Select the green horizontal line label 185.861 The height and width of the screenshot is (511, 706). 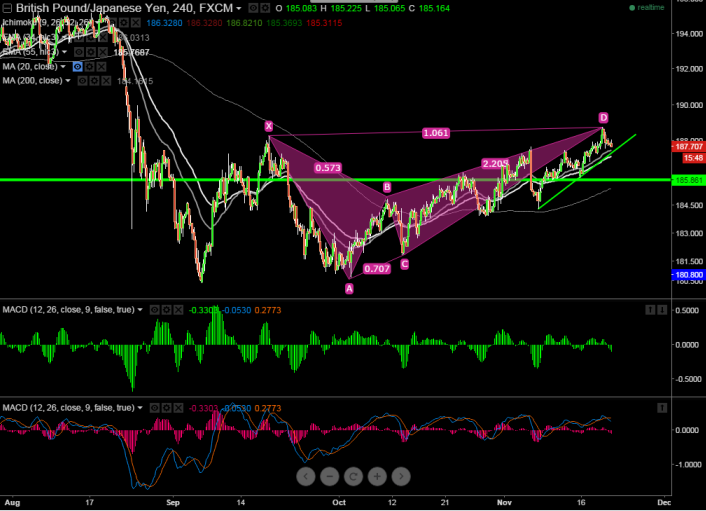[x=688, y=180]
